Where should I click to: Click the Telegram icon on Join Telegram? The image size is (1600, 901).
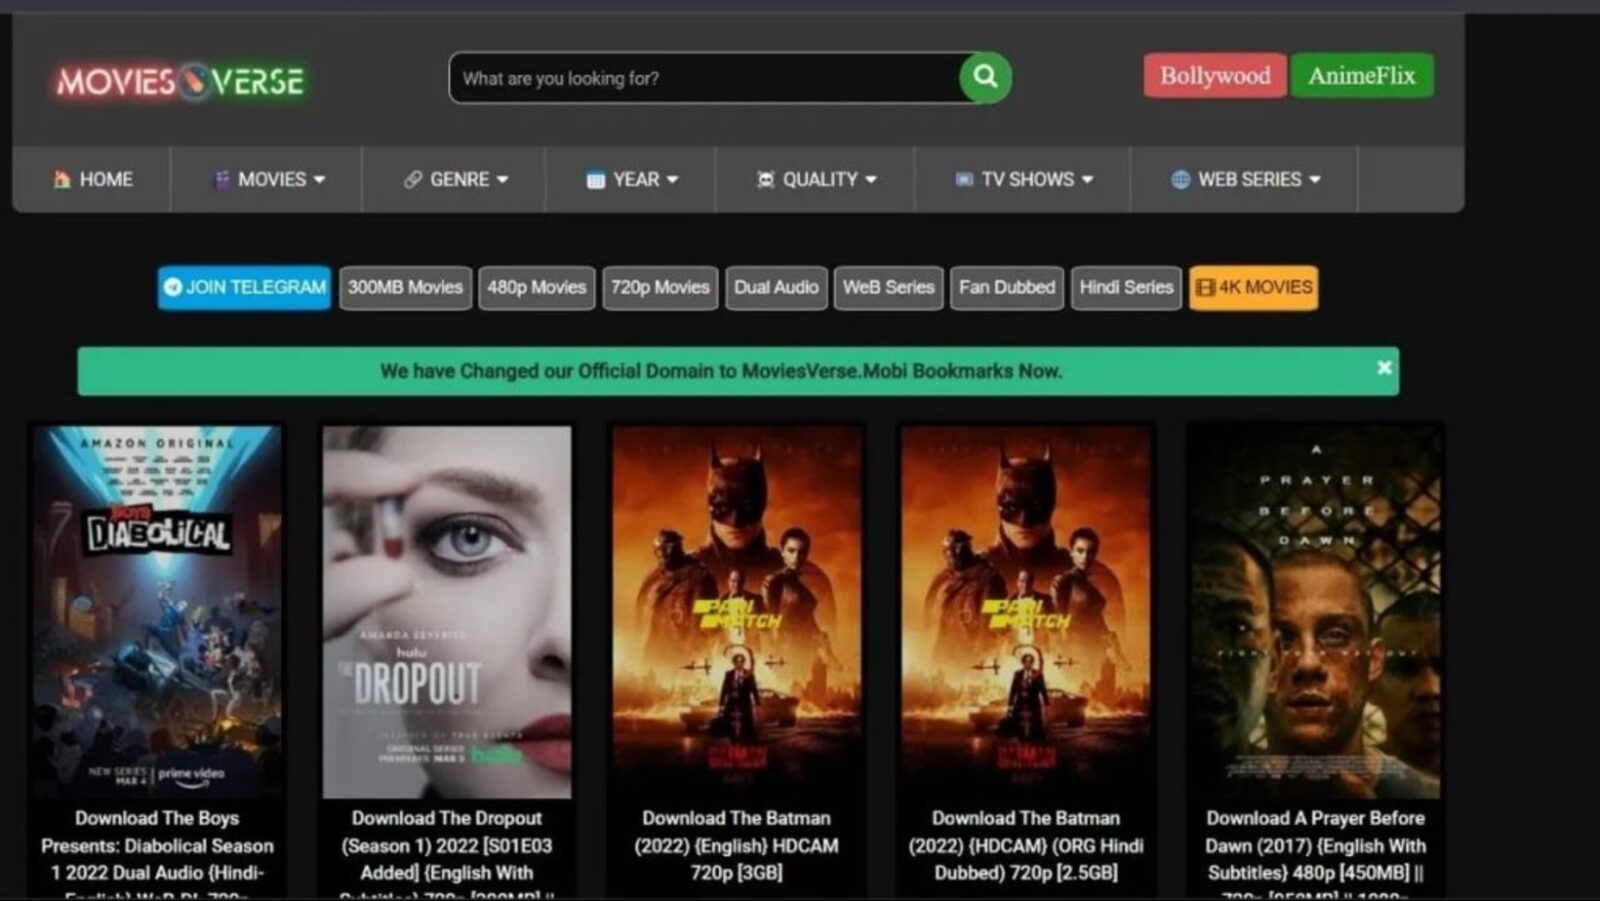pyautogui.click(x=172, y=287)
